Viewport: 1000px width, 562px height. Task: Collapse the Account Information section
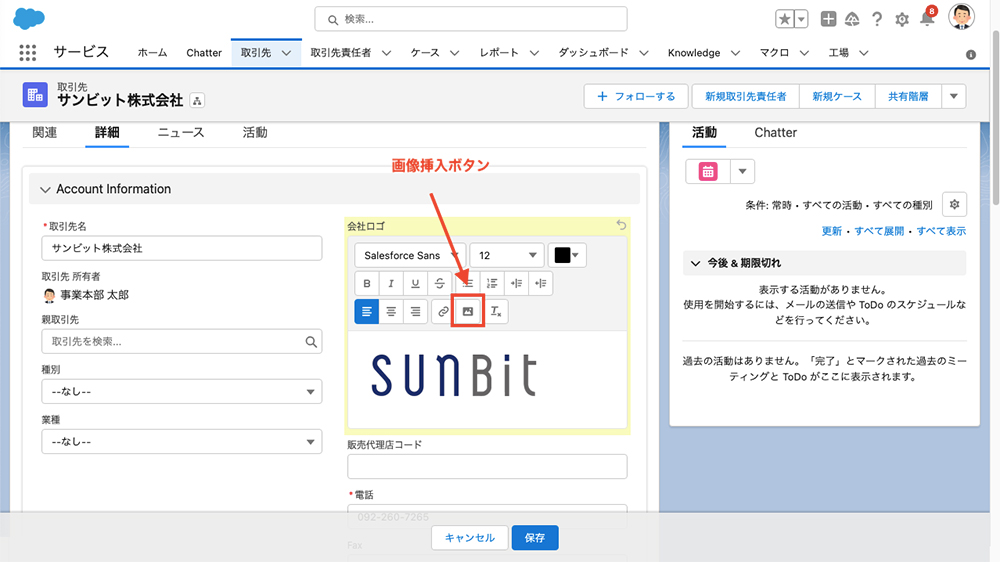click(x=45, y=189)
